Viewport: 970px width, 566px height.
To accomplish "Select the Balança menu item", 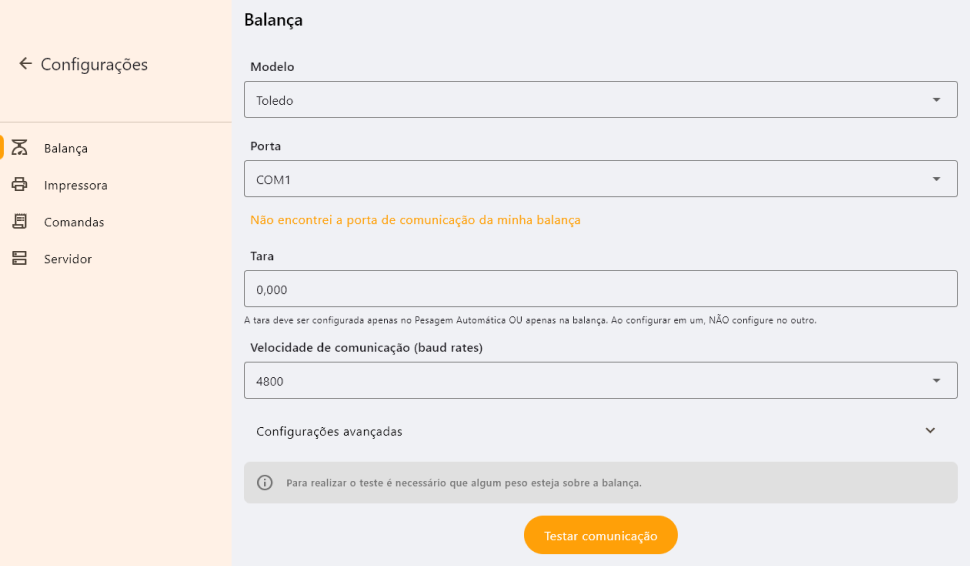I will [66, 148].
